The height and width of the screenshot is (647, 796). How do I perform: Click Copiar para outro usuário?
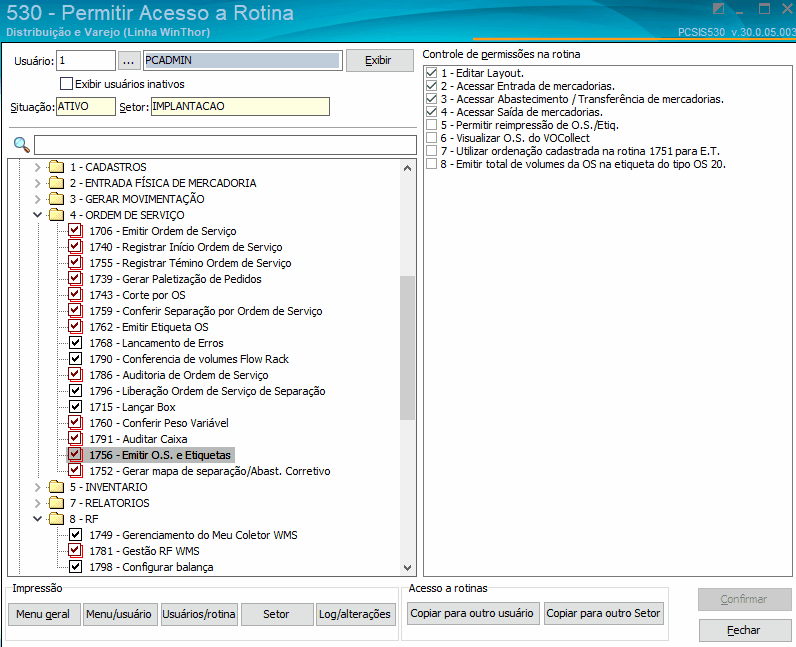coord(473,613)
